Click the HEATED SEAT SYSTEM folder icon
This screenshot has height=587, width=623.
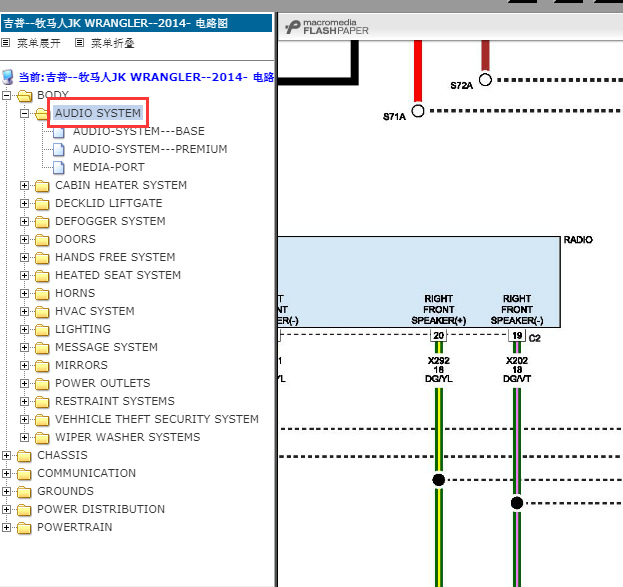[x=42, y=275]
